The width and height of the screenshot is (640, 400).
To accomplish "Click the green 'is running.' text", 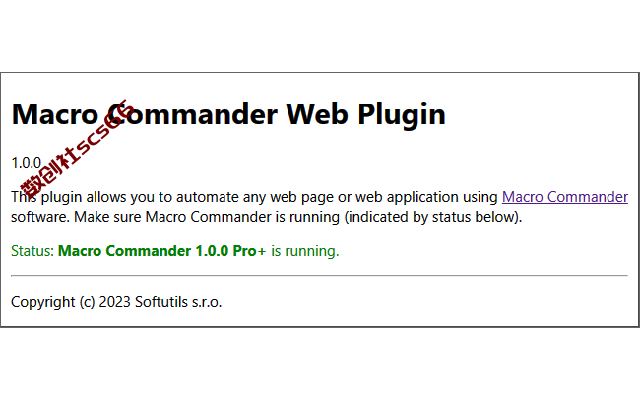I will point(305,251).
